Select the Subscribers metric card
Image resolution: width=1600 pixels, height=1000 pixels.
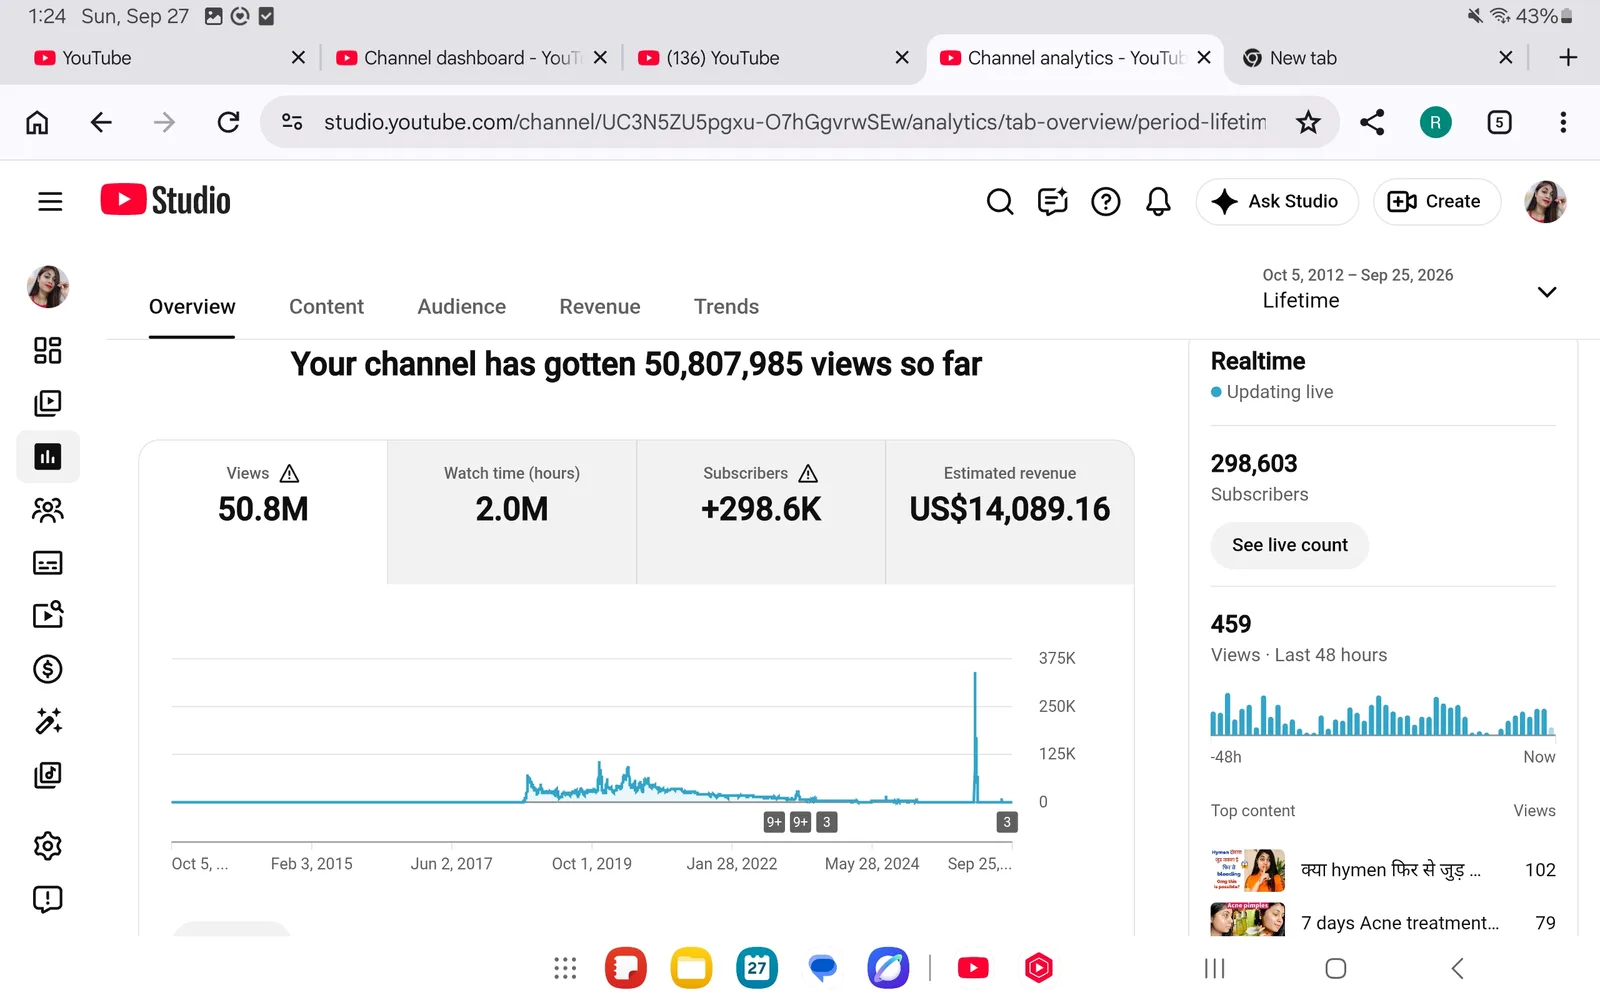(x=761, y=512)
